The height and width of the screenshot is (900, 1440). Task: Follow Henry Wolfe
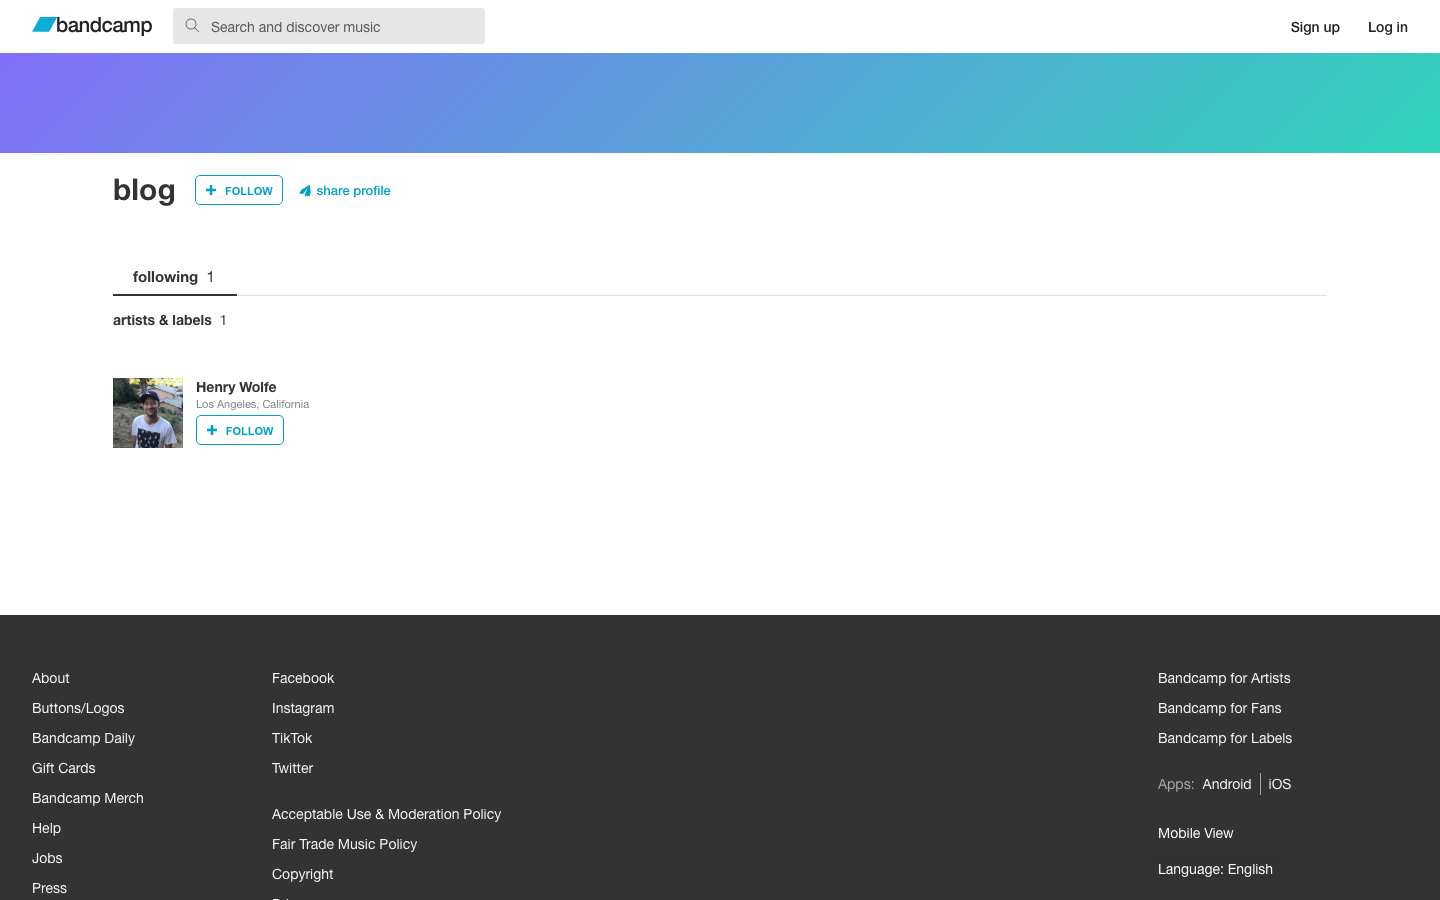(x=240, y=430)
